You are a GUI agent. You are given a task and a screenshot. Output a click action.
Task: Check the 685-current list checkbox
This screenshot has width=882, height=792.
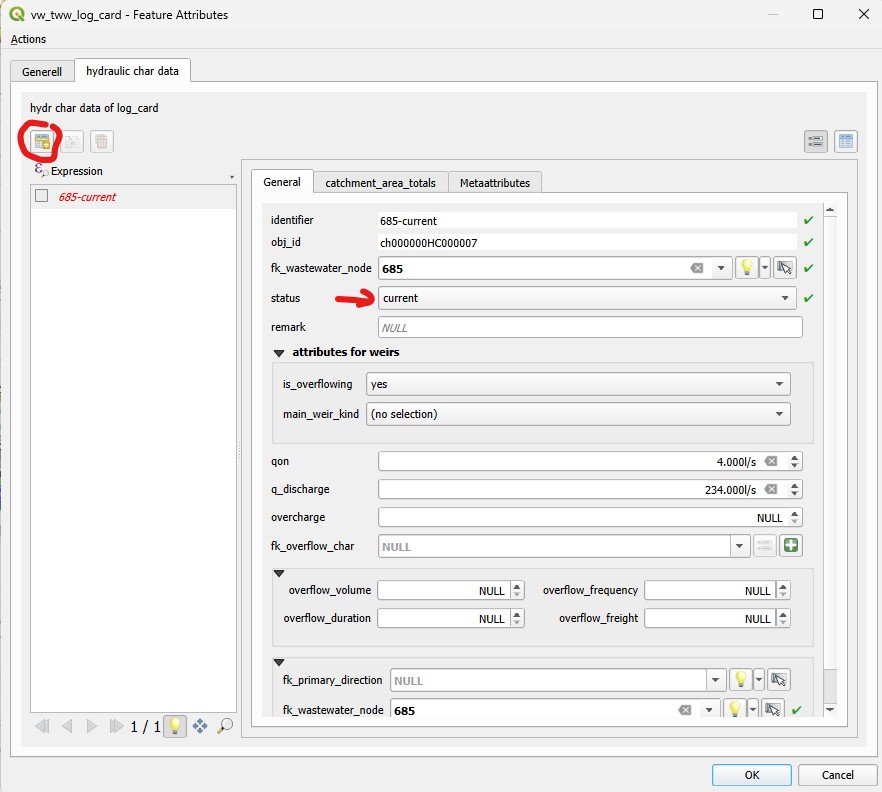pos(42,196)
